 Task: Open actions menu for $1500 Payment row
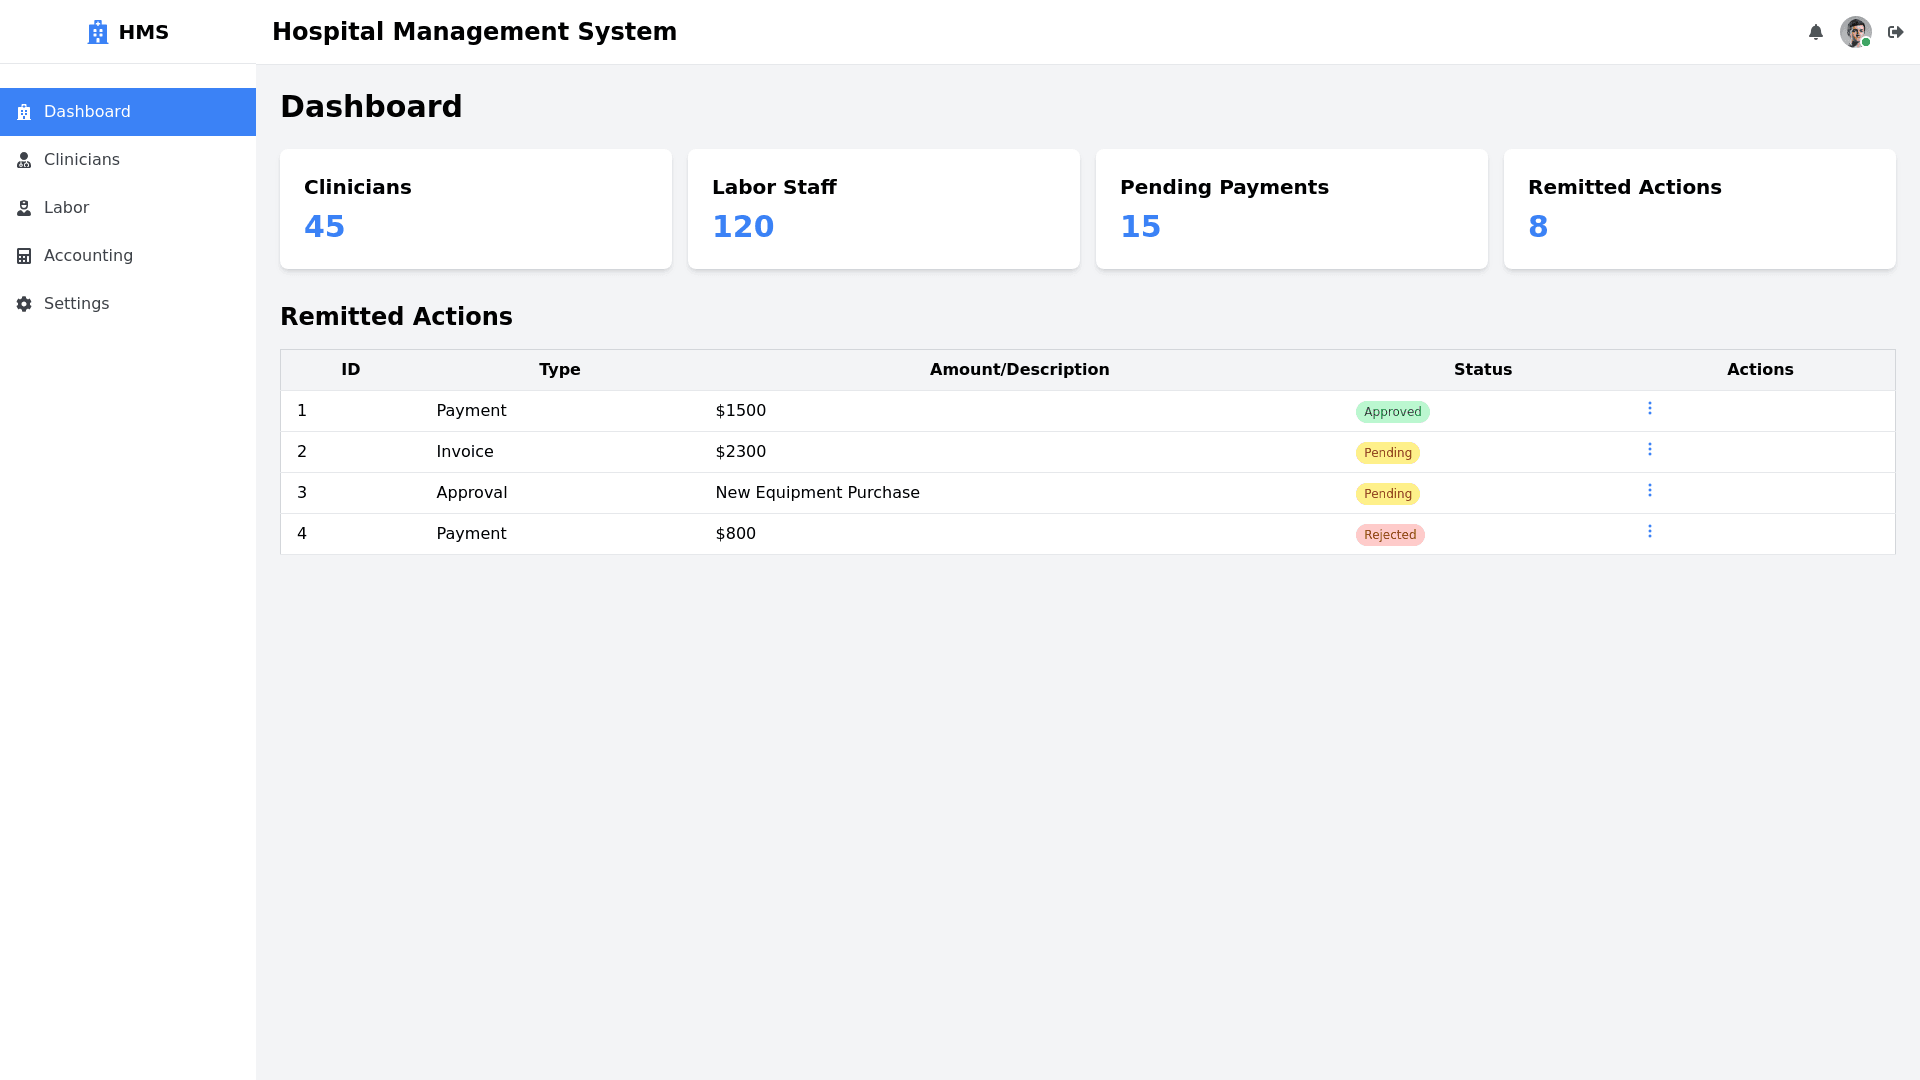1650,408
